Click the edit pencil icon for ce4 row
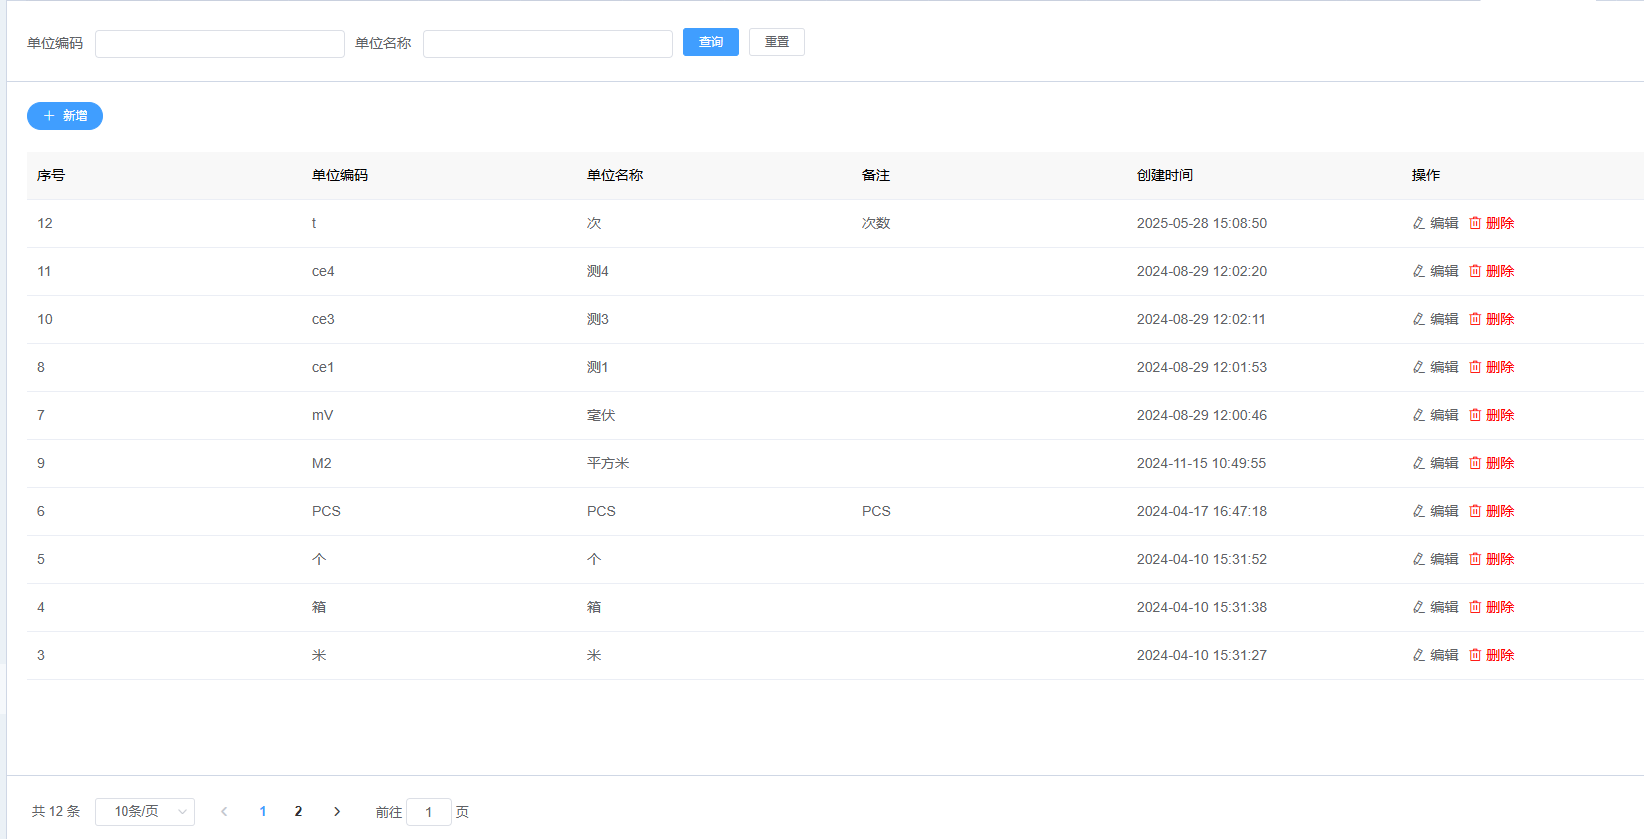The image size is (1644, 839). 1418,271
